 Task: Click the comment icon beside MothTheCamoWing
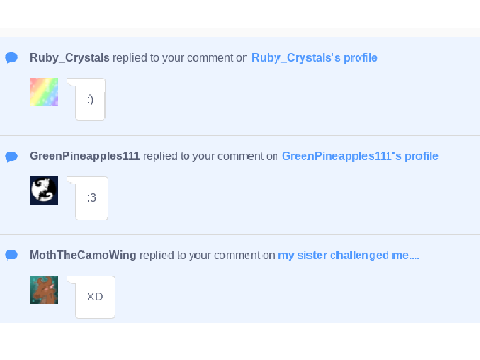pos(12,255)
